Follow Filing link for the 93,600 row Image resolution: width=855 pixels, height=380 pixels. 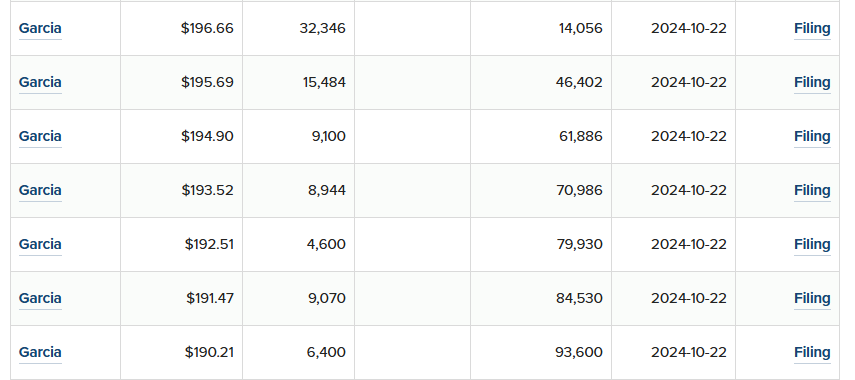(812, 352)
